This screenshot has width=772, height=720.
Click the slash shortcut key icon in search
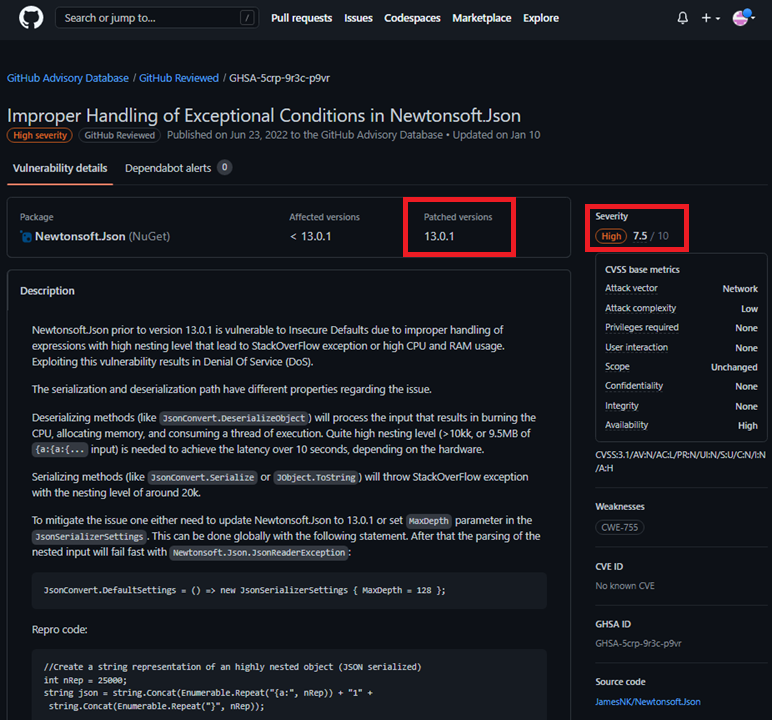point(247,18)
